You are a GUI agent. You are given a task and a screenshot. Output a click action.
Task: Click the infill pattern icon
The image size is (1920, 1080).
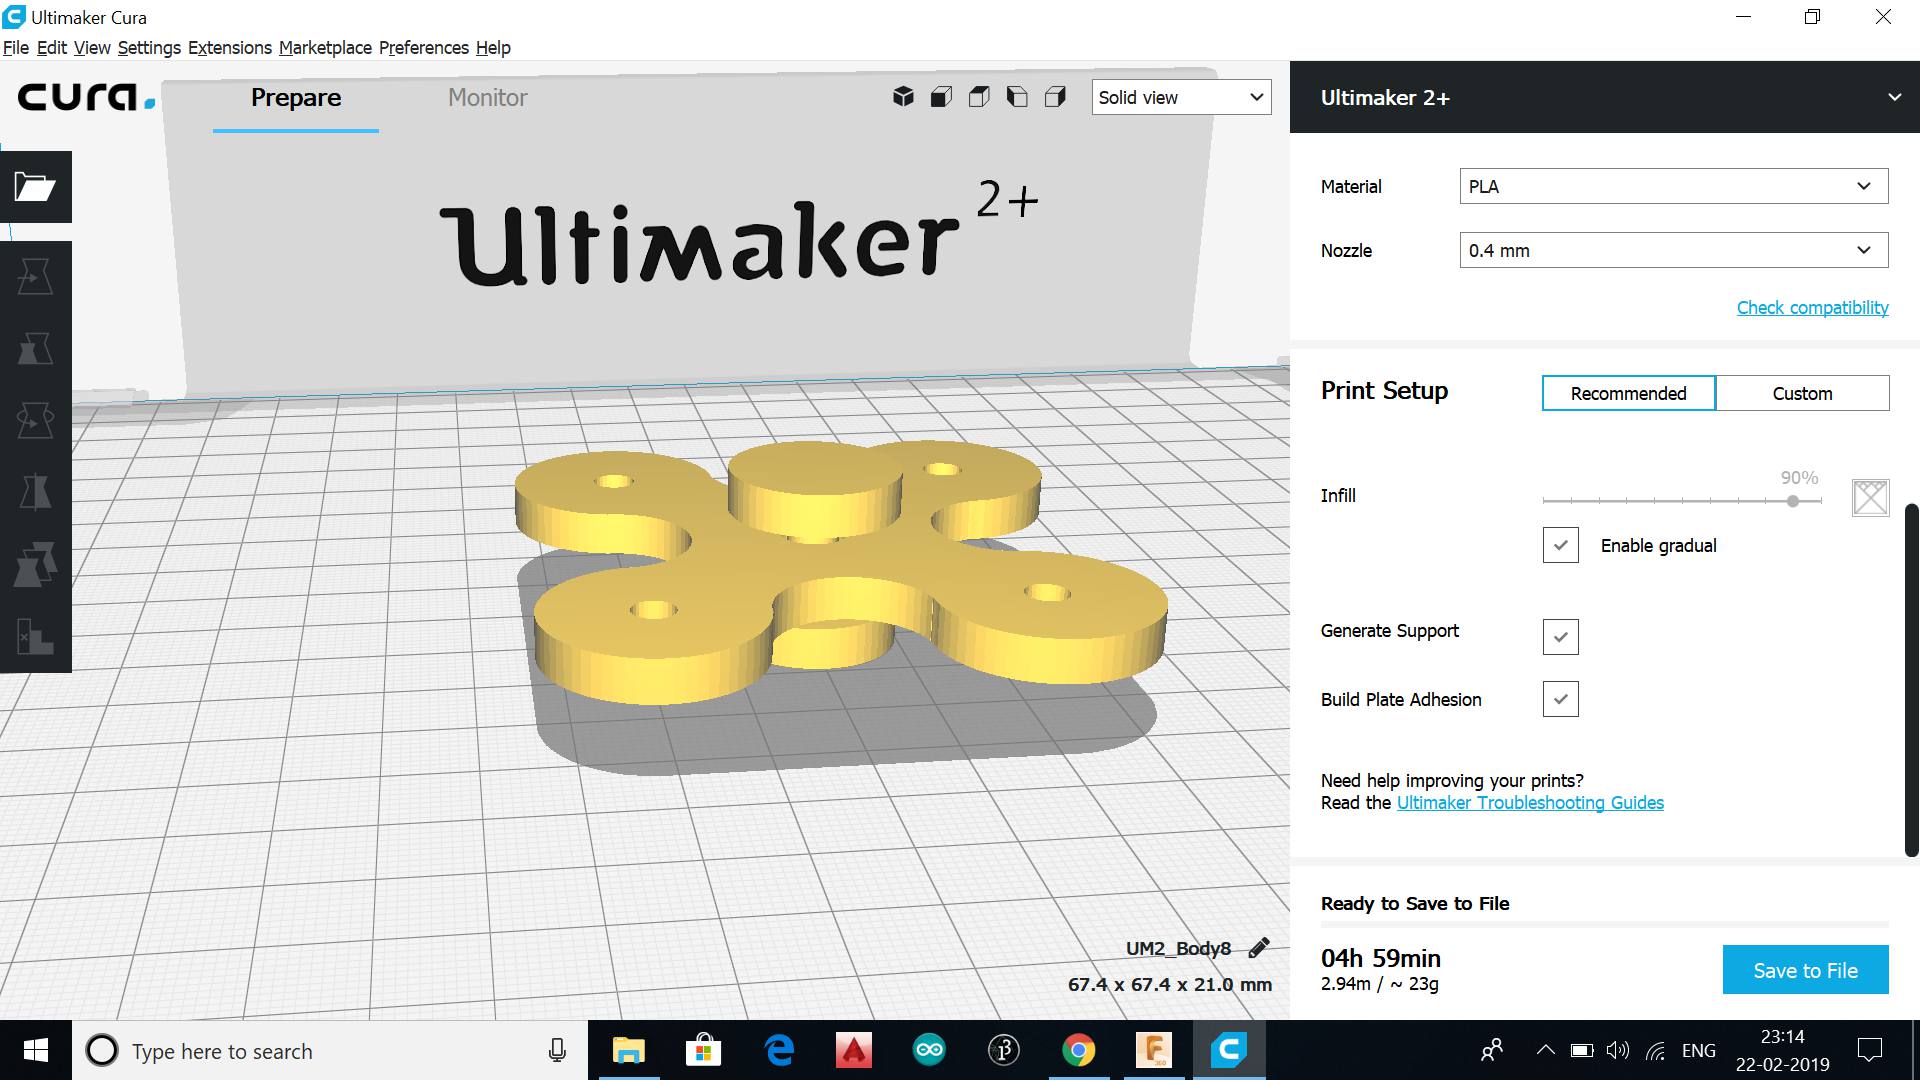point(1870,497)
